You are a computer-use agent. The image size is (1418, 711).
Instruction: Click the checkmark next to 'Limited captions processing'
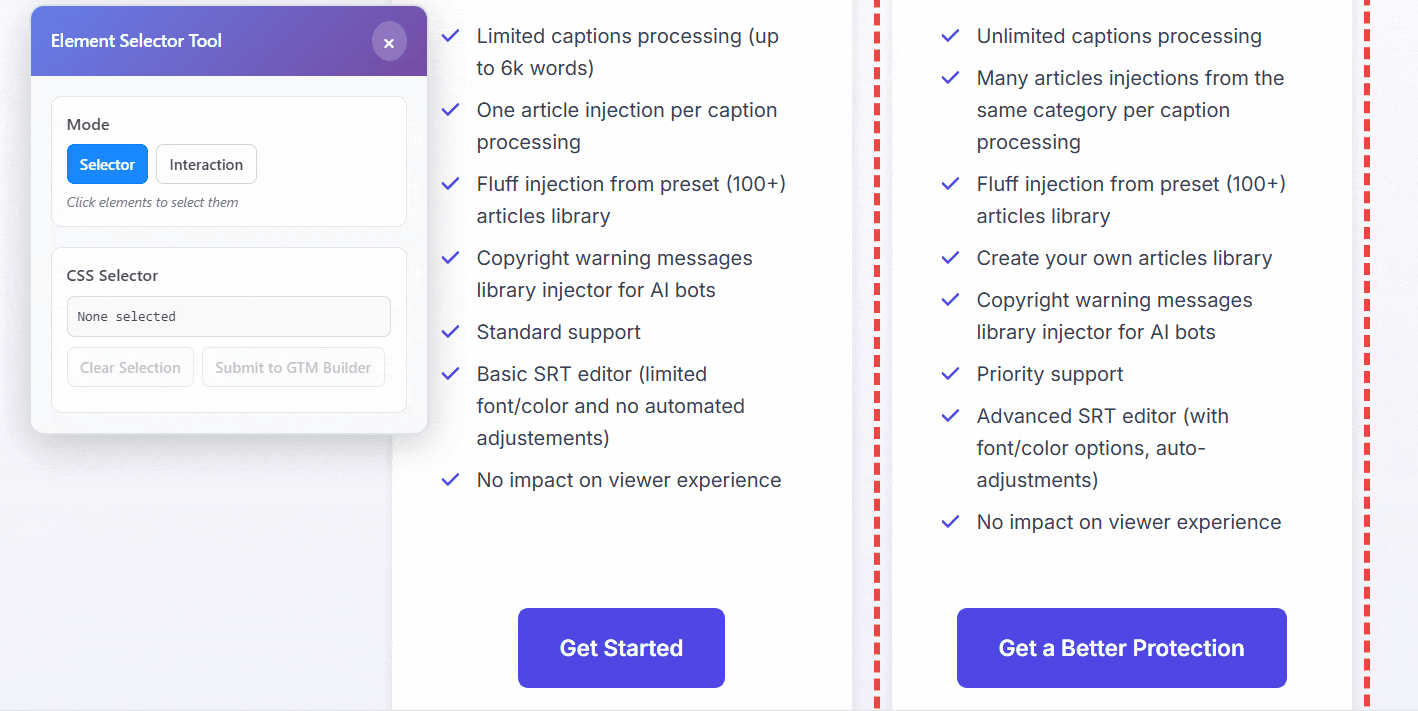450,35
